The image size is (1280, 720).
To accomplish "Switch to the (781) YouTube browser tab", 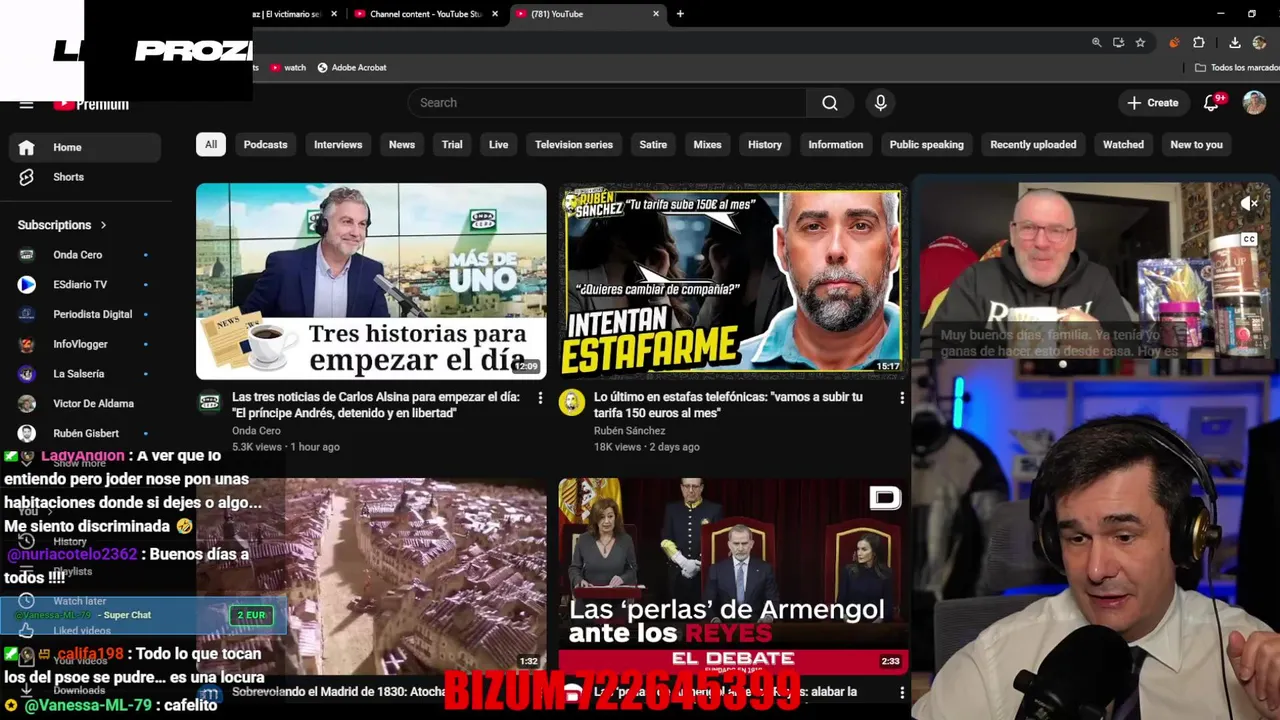I will click(585, 14).
